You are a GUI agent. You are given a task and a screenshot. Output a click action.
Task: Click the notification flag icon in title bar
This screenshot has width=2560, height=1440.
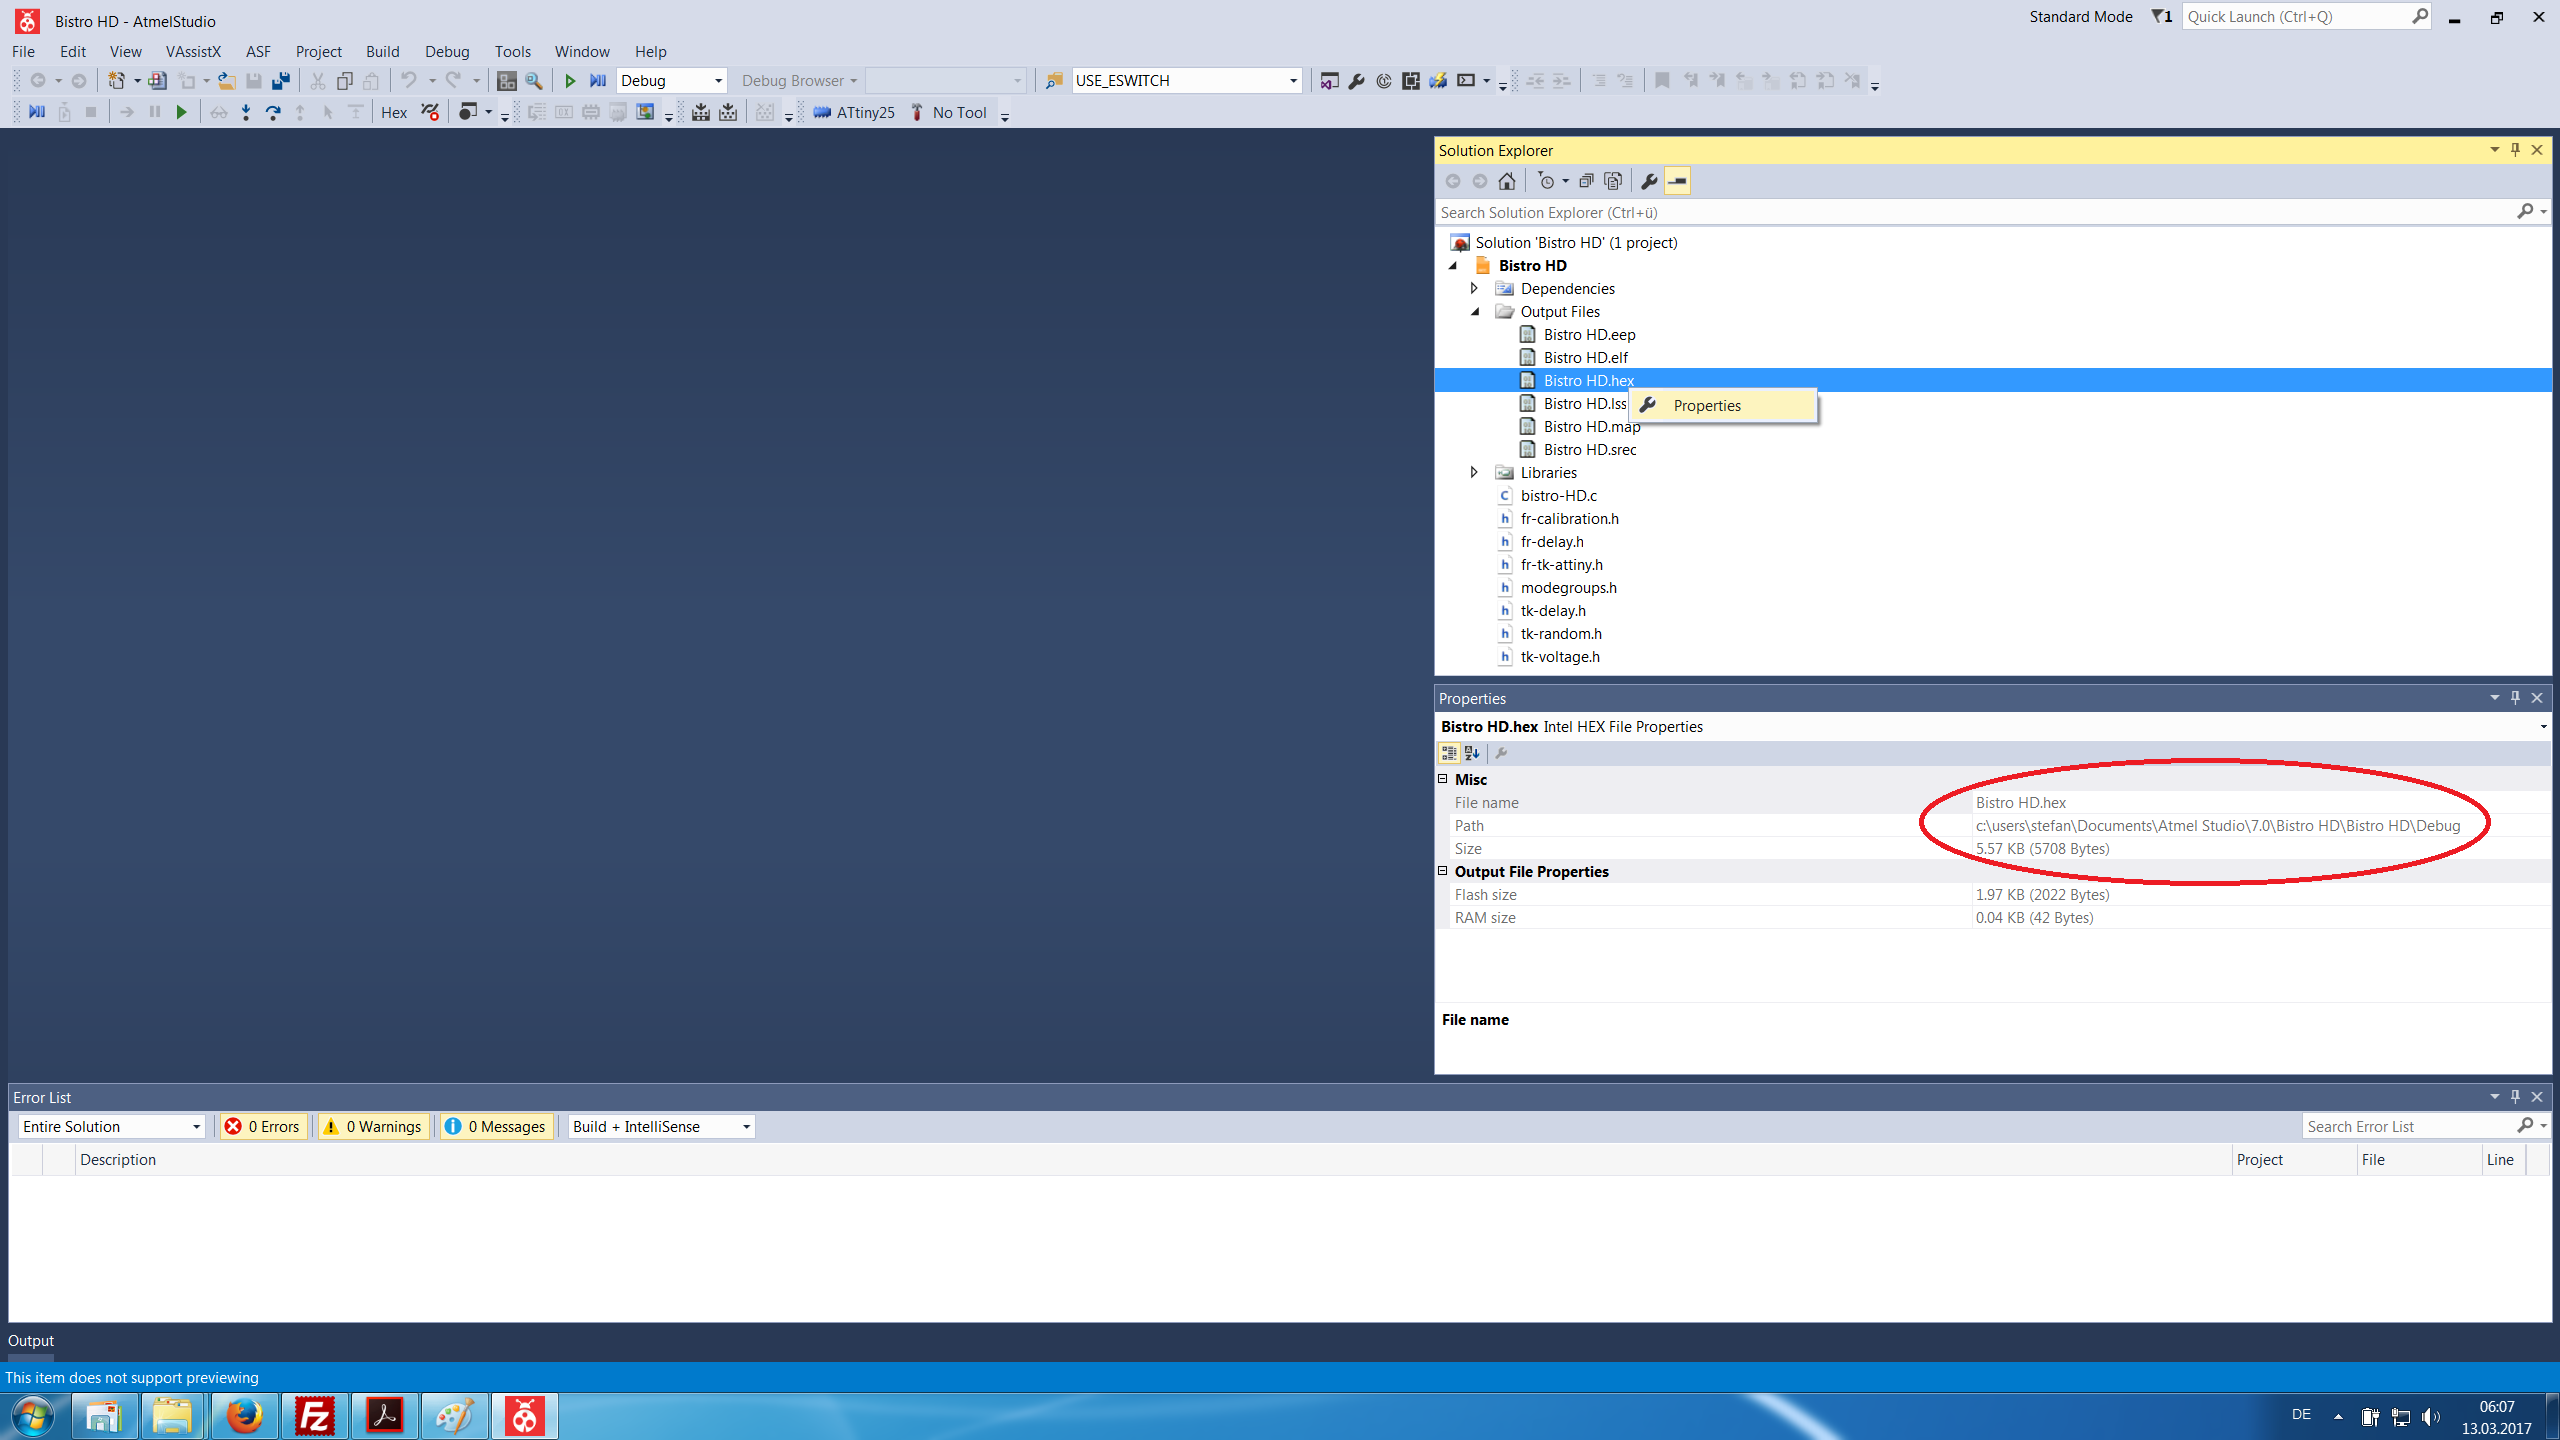click(x=2161, y=17)
